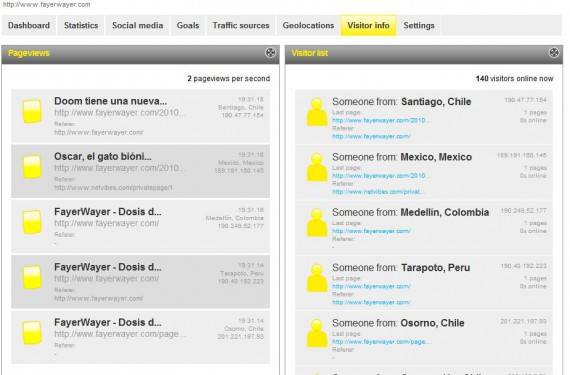Viewport: 570px width, 375px height.
Task: Click the yellow page icon beside Oscar, el gato bióni
Action: (32, 166)
